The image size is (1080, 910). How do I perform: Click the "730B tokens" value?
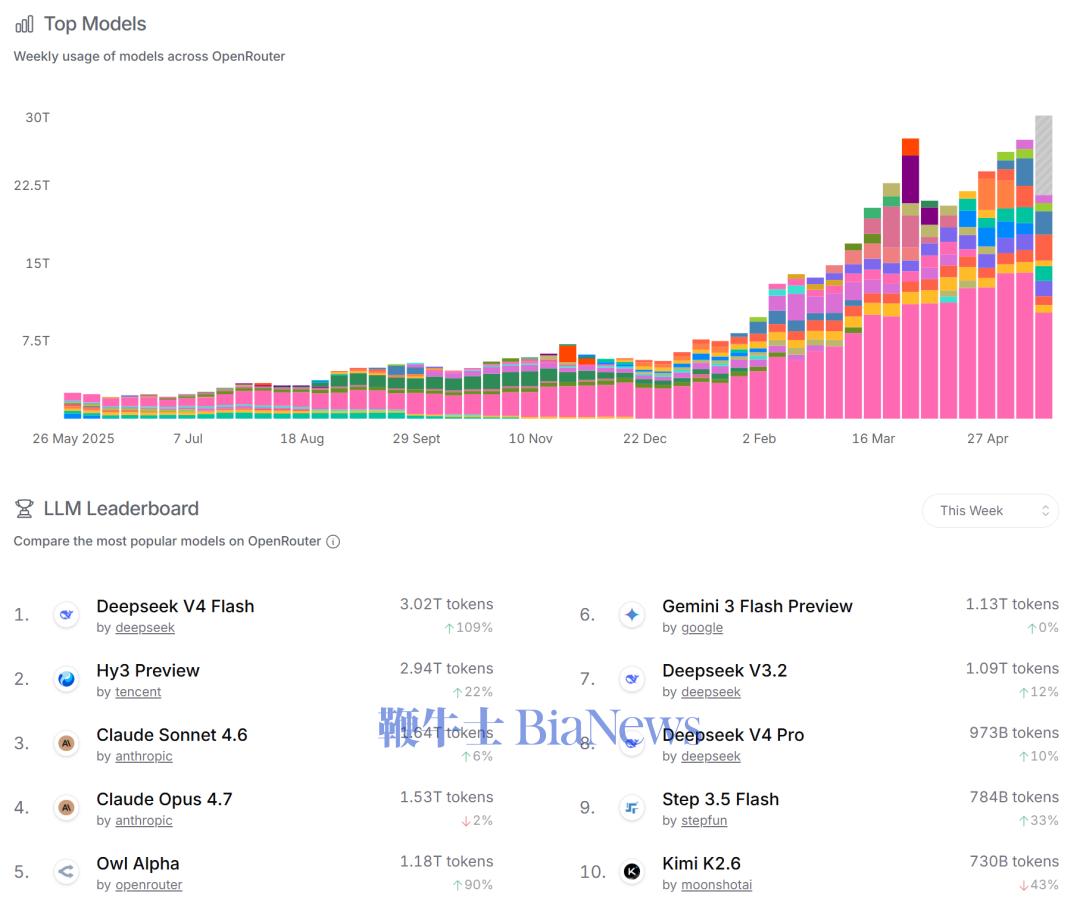point(1014,861)
